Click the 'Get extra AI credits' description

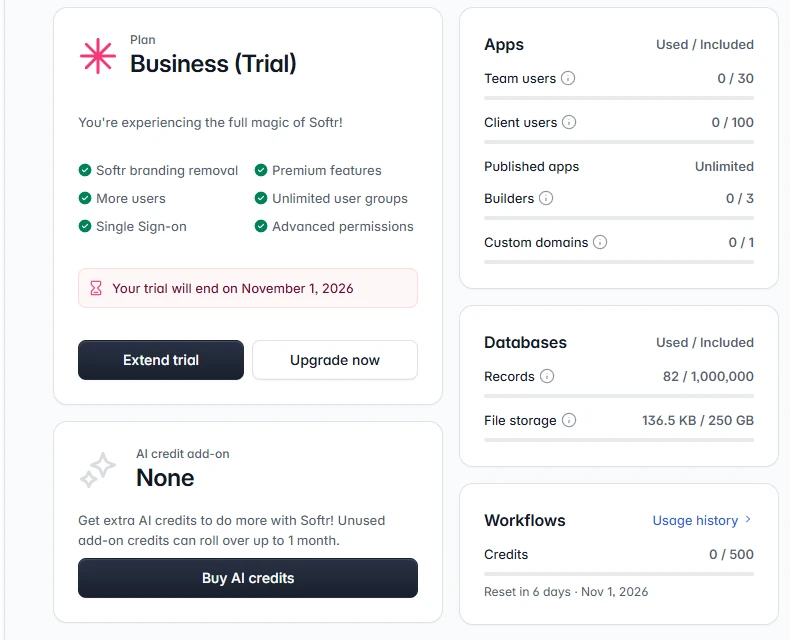(231, 530)
